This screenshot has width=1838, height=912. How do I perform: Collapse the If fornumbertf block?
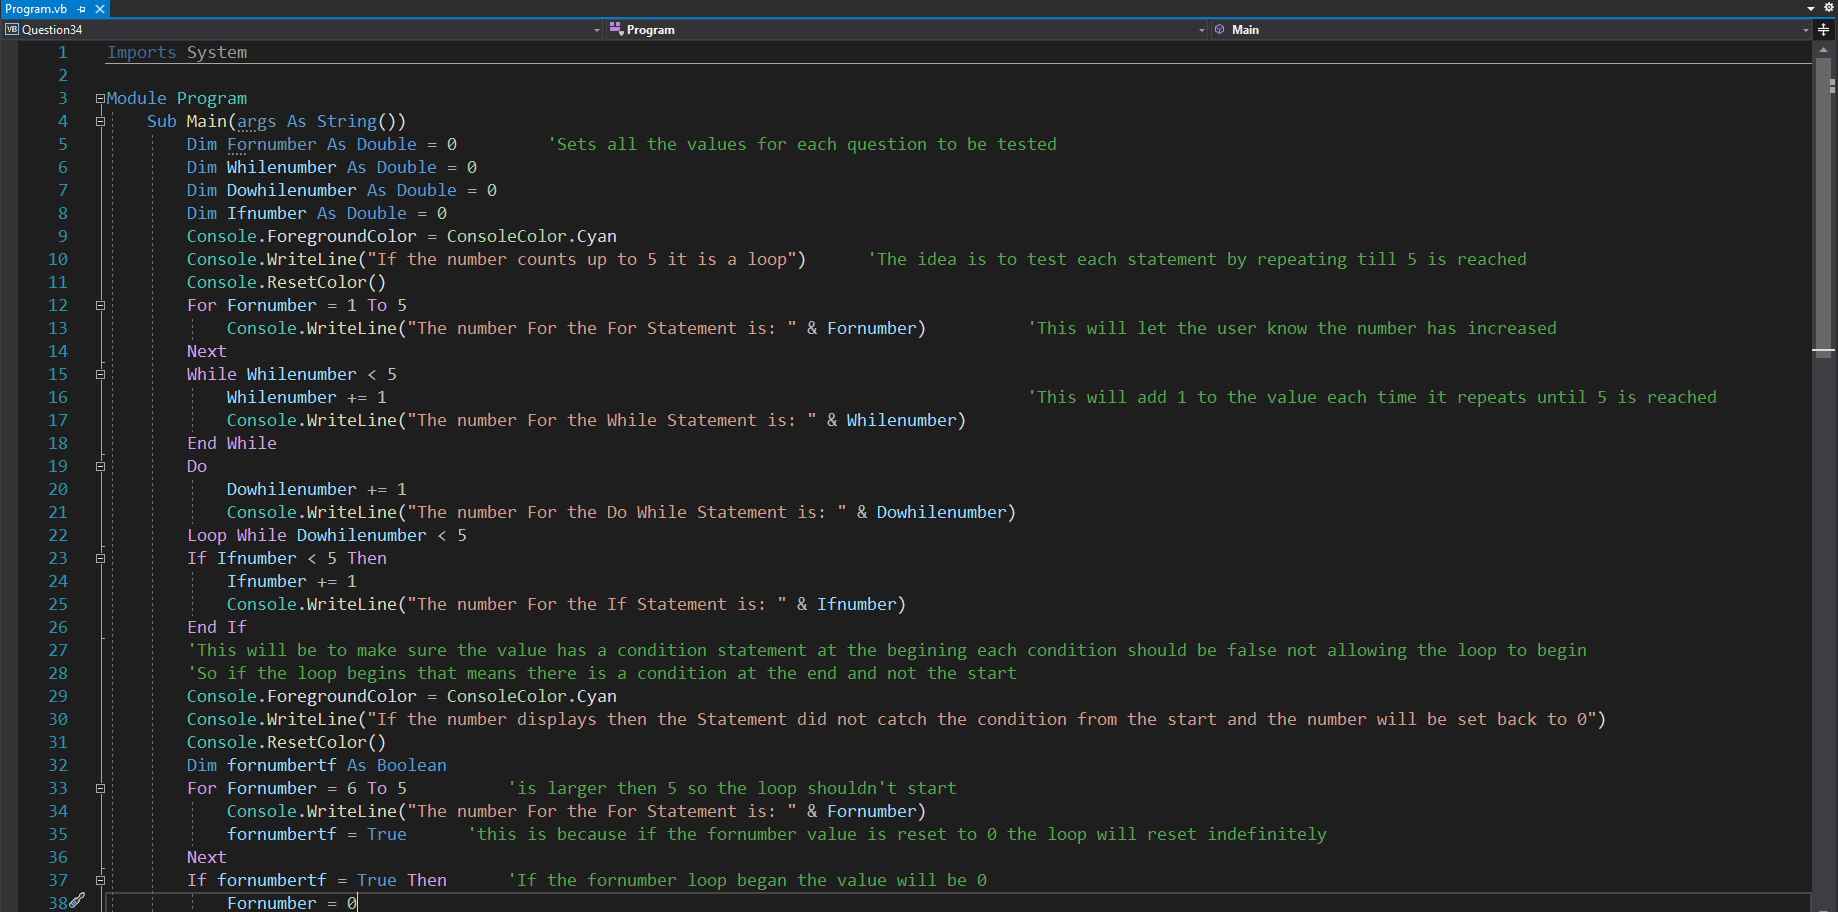100,880
